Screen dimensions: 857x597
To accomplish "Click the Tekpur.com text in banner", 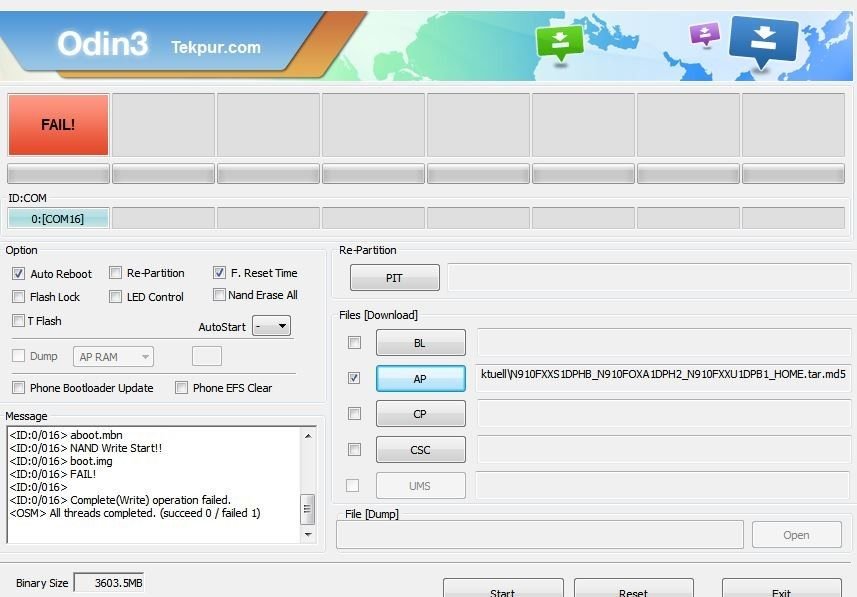I will point(216,48).
